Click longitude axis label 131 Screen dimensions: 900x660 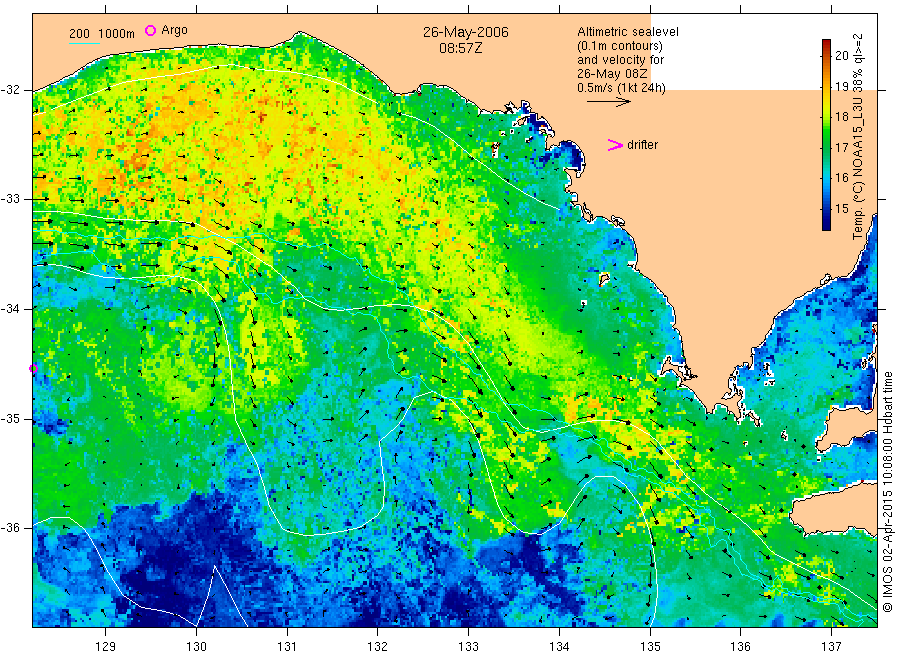[x=287, y=647]
